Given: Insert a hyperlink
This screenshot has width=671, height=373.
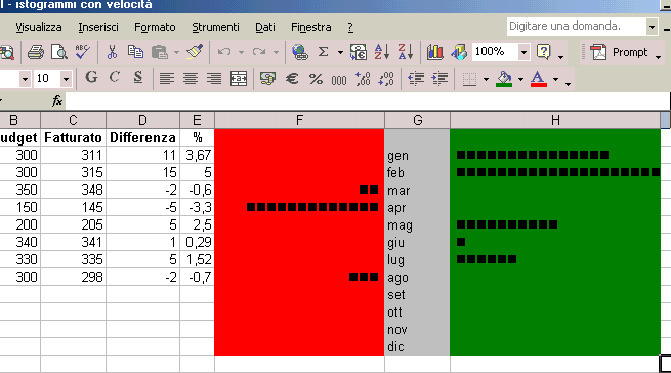Looking at the screenshot, I should point(300,52).
